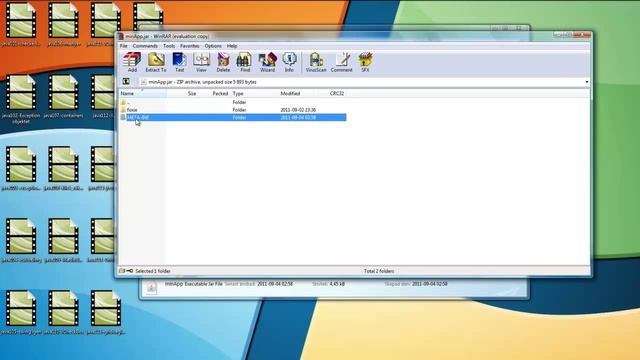Select the highlighted META-INF folder row
The height and width of the screenshot is (360, 640).
click(233, 118)
